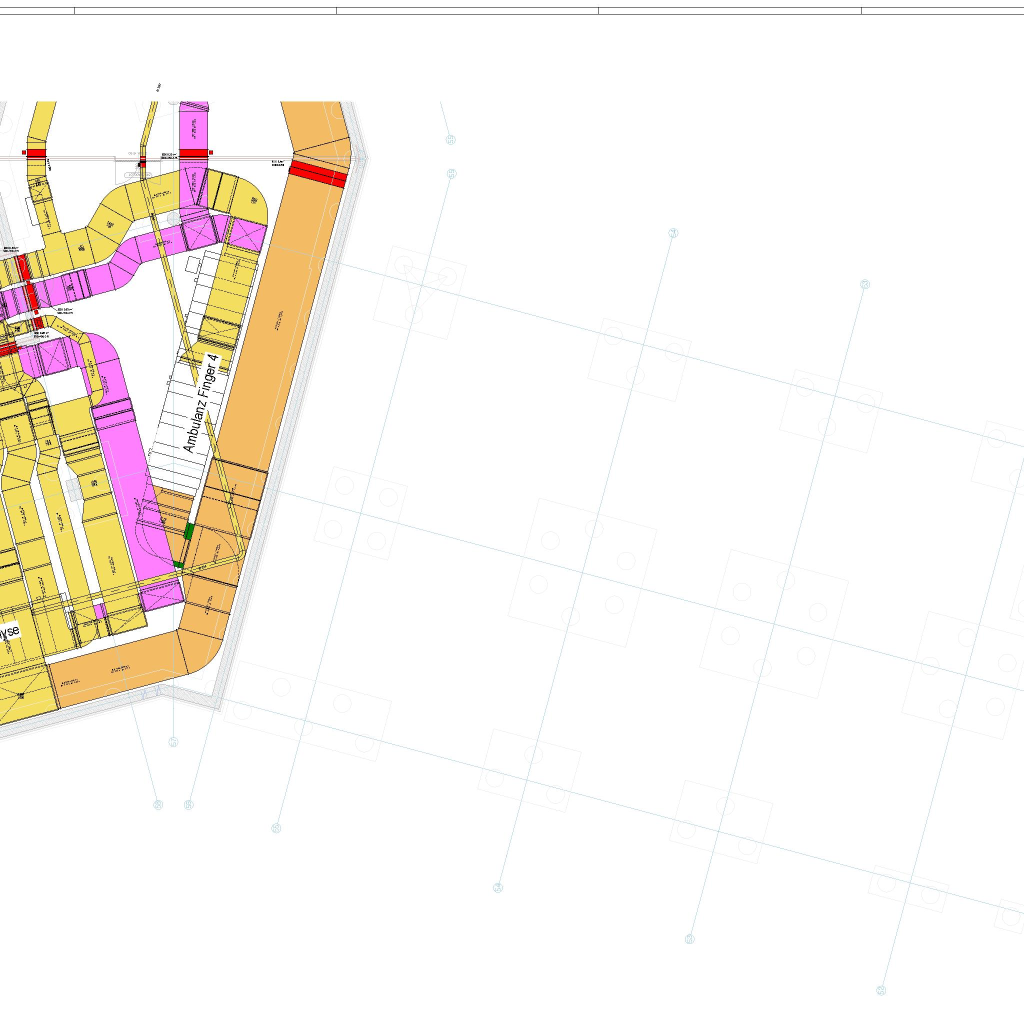
Task: Click the hatched grey wall corner below orange elbow
Action: coord(215,702)
